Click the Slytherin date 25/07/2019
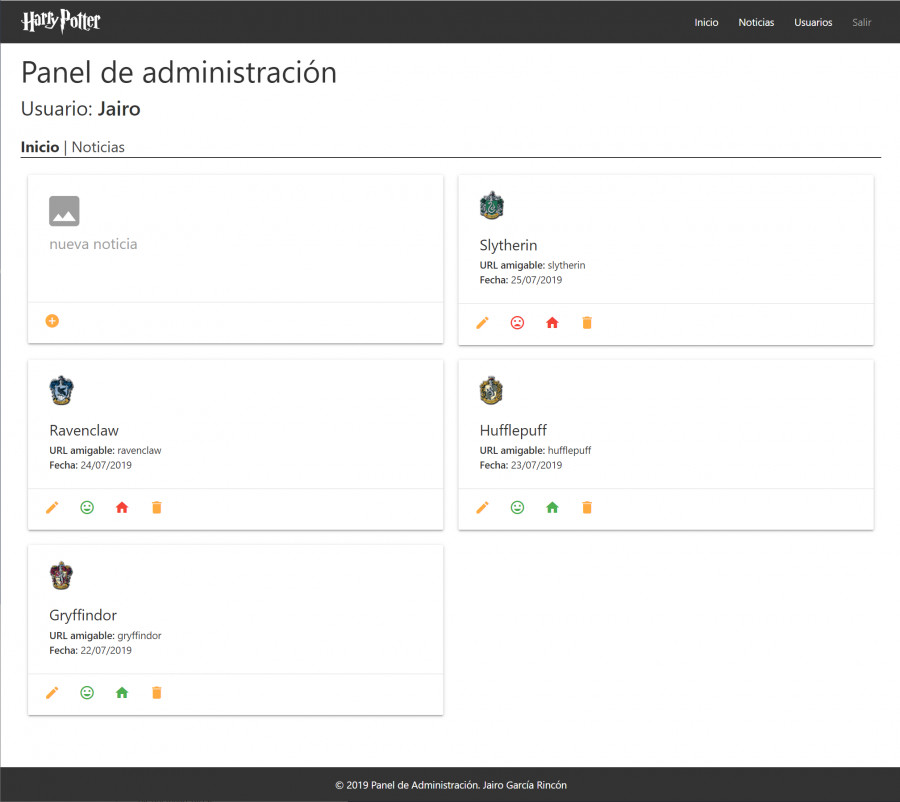This screenshot has width=900, height=802. pos(537,280)
